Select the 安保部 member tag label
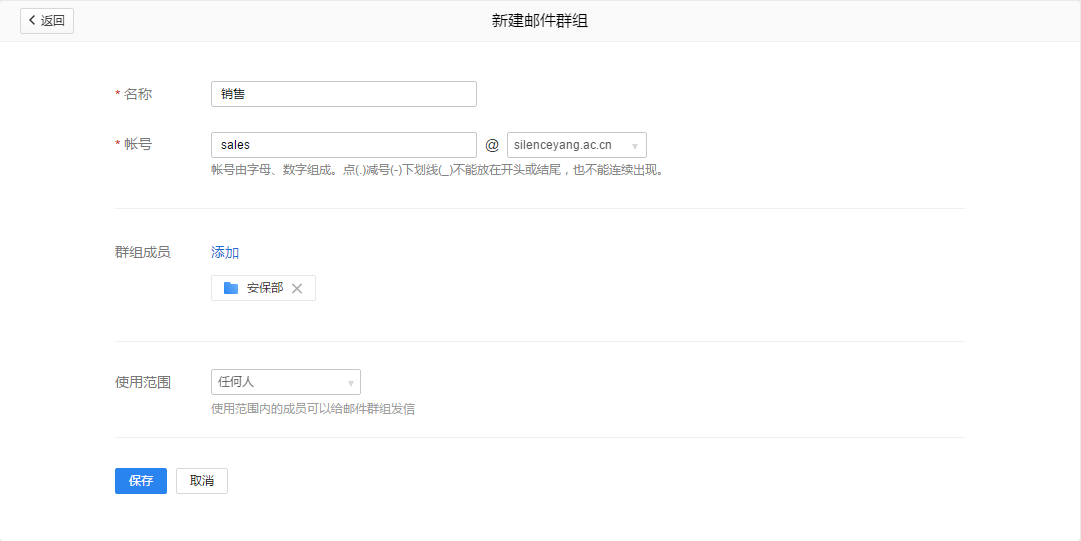 (264, 288)
